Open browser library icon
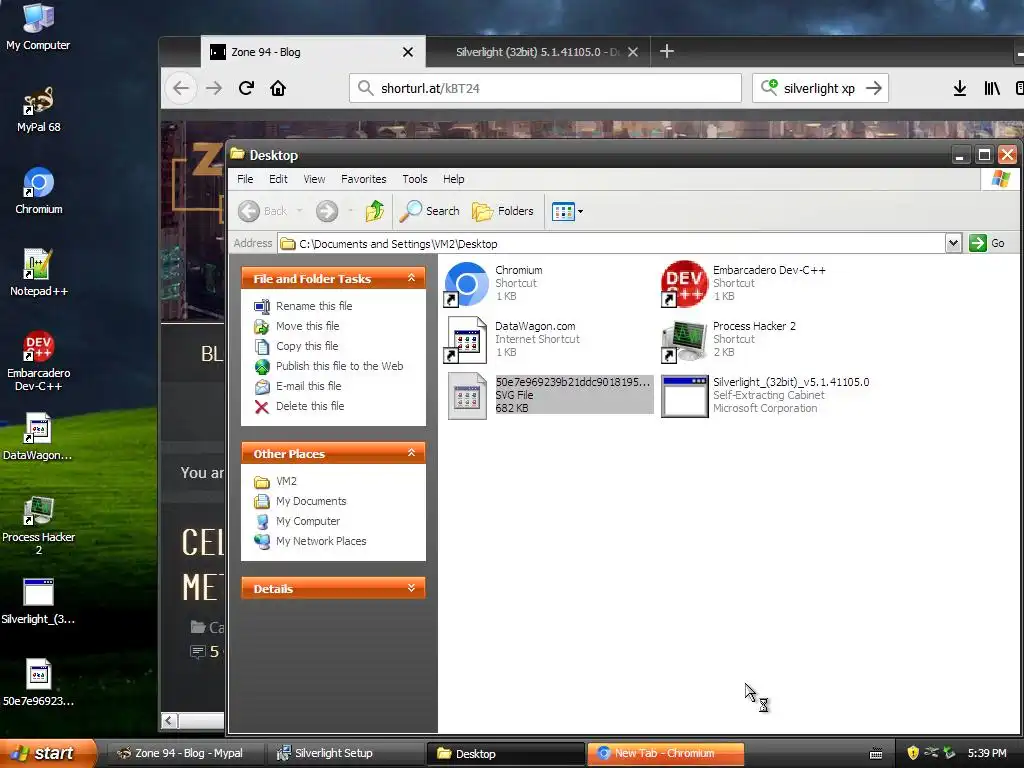 point(991,88)
